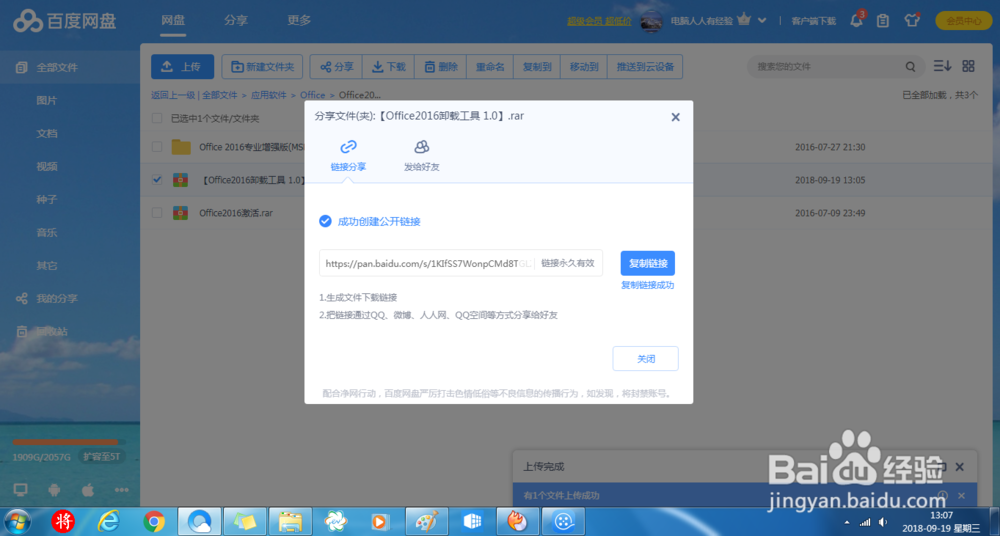Screen dimensions: 1000x536
Task: Open the 更多 header menu
Action: tap(298, 20)
